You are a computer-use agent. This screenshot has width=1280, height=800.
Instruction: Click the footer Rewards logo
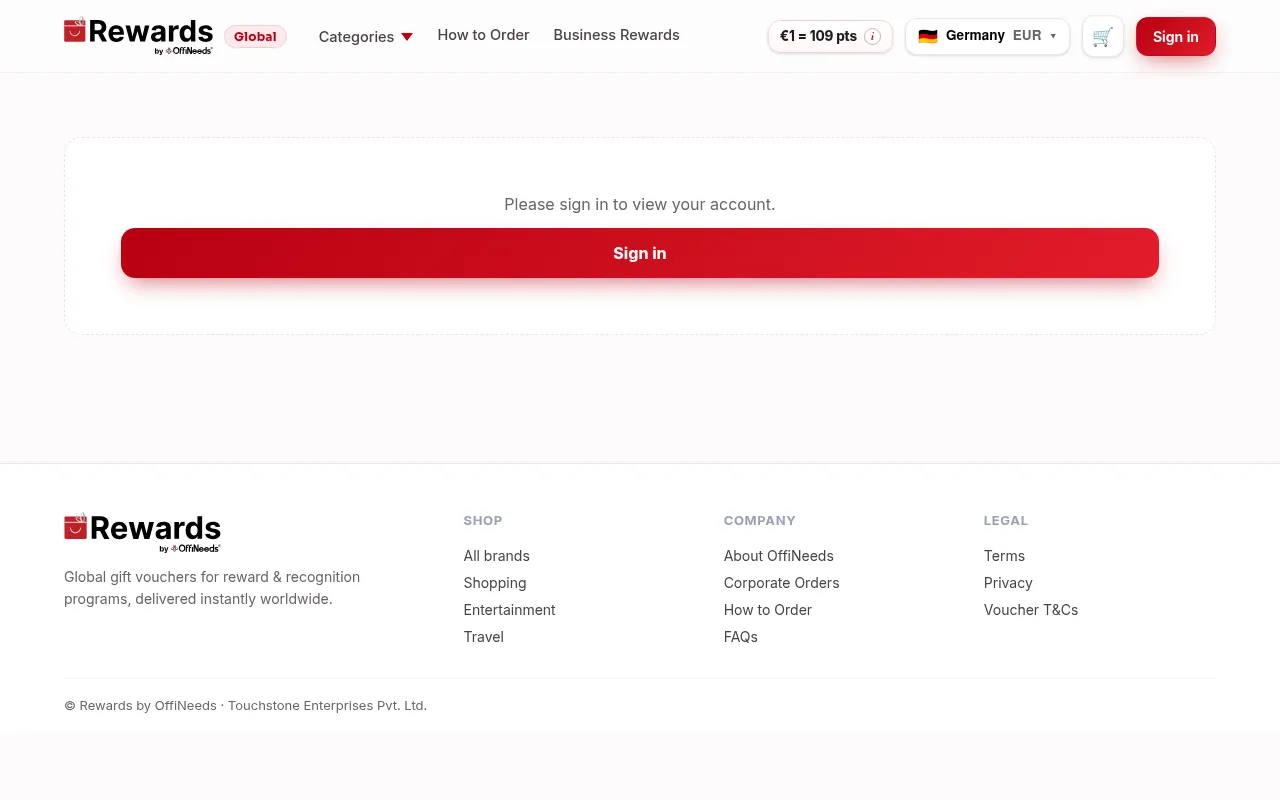142,532
